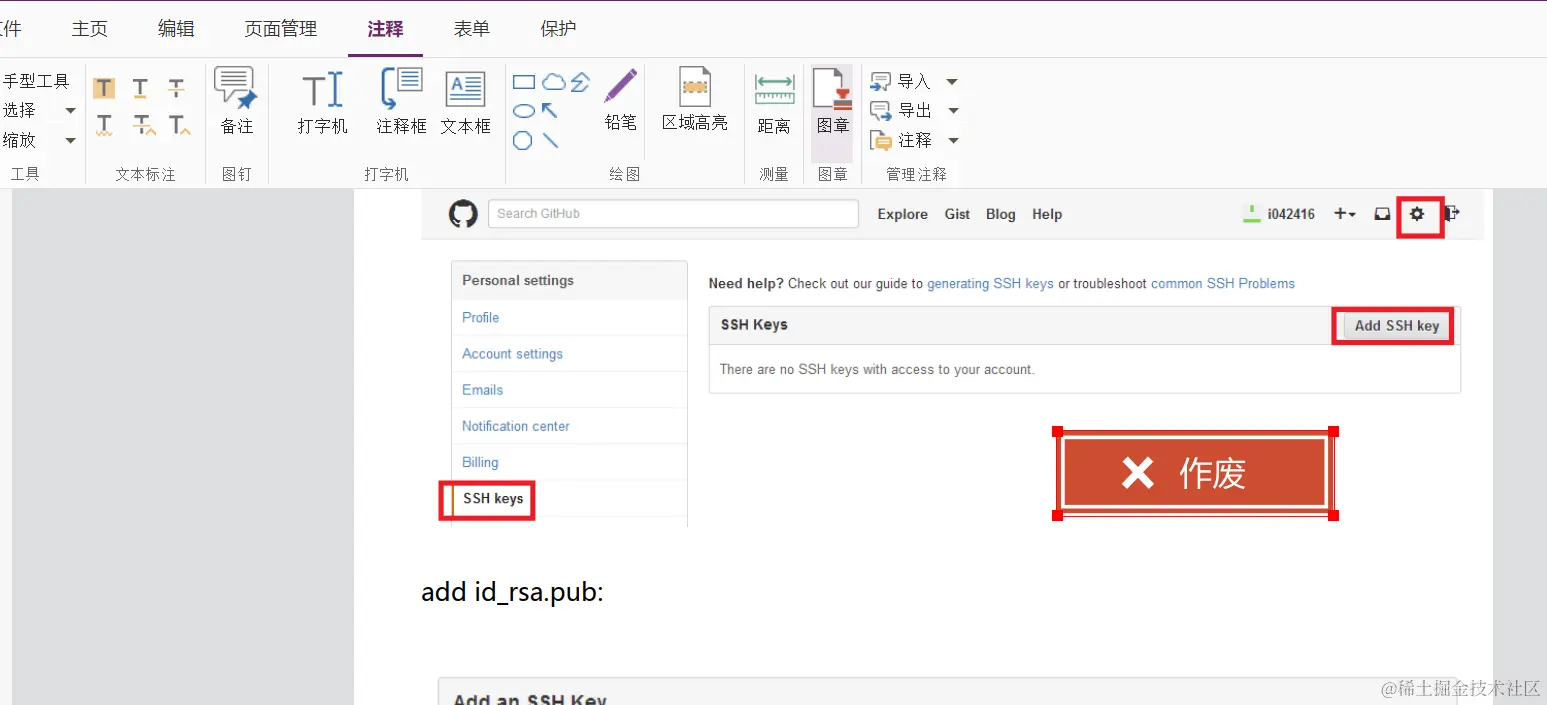Switch to the 保护 ribbon tab
Image resolution: width=1547 pixels, height=705 pixels.
tap(558, 29)
